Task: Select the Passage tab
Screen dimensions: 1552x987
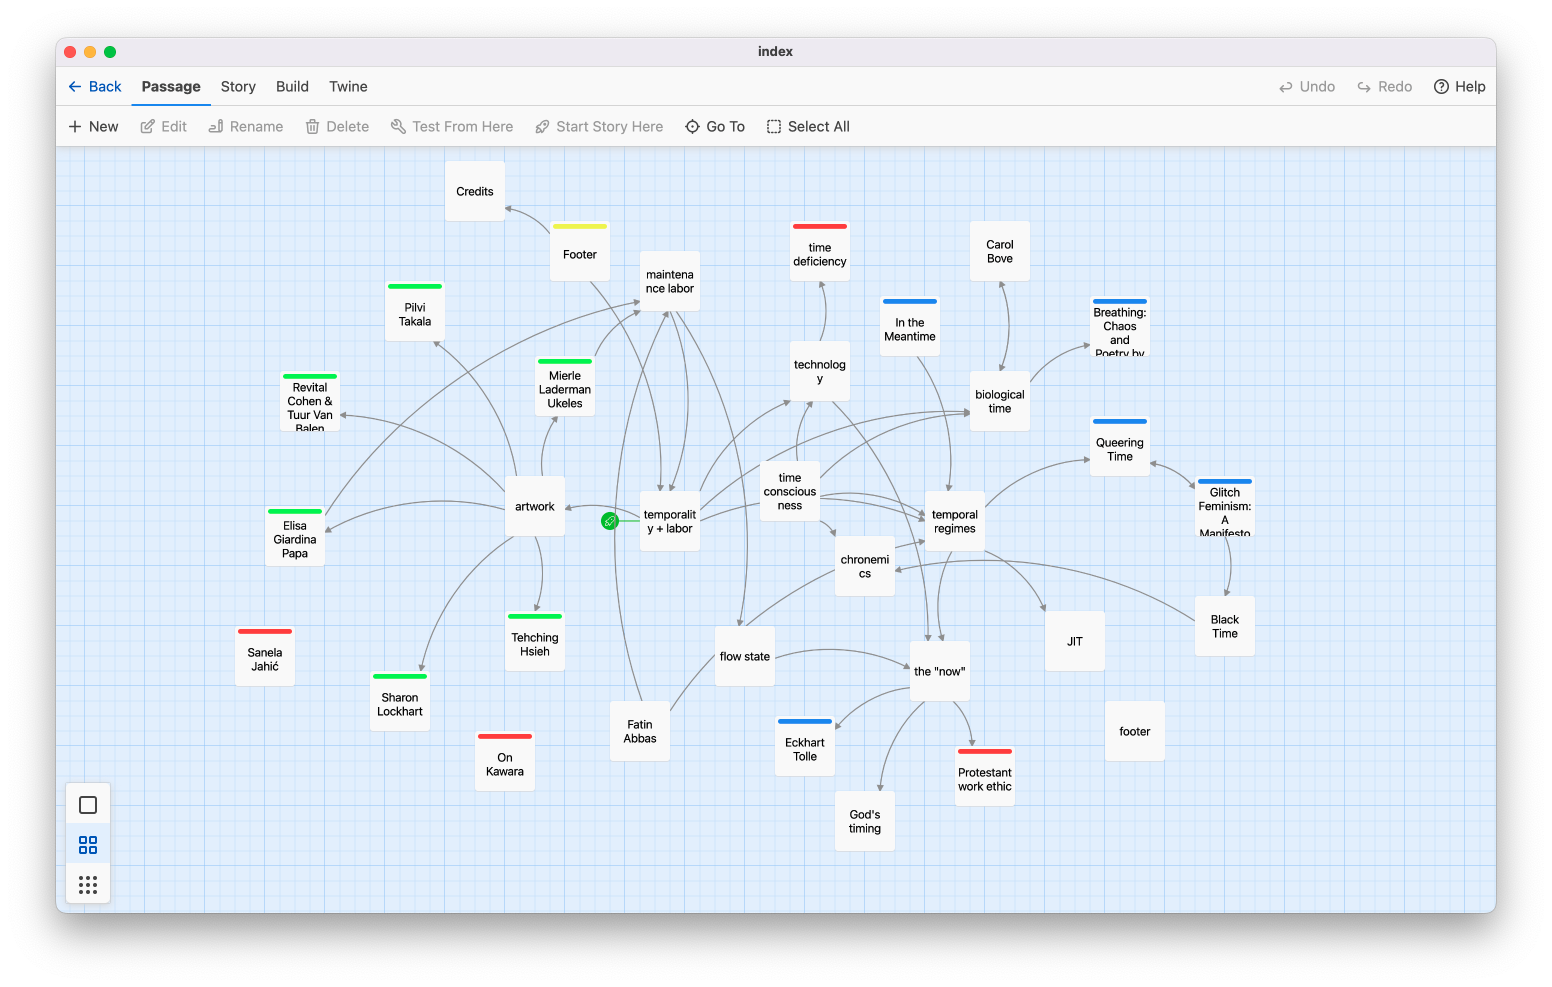Action: coord(171,87)
